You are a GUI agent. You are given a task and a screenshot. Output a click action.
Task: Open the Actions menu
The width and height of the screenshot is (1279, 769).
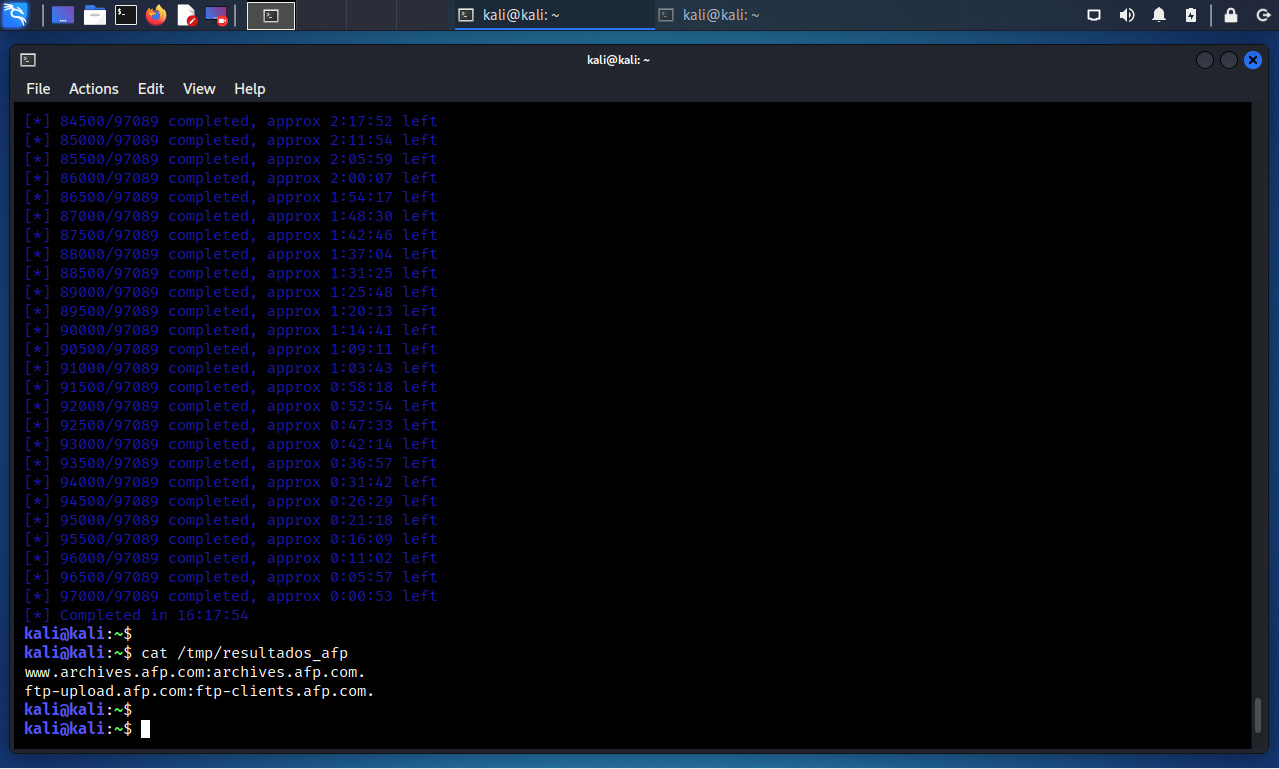coord(94,89)
